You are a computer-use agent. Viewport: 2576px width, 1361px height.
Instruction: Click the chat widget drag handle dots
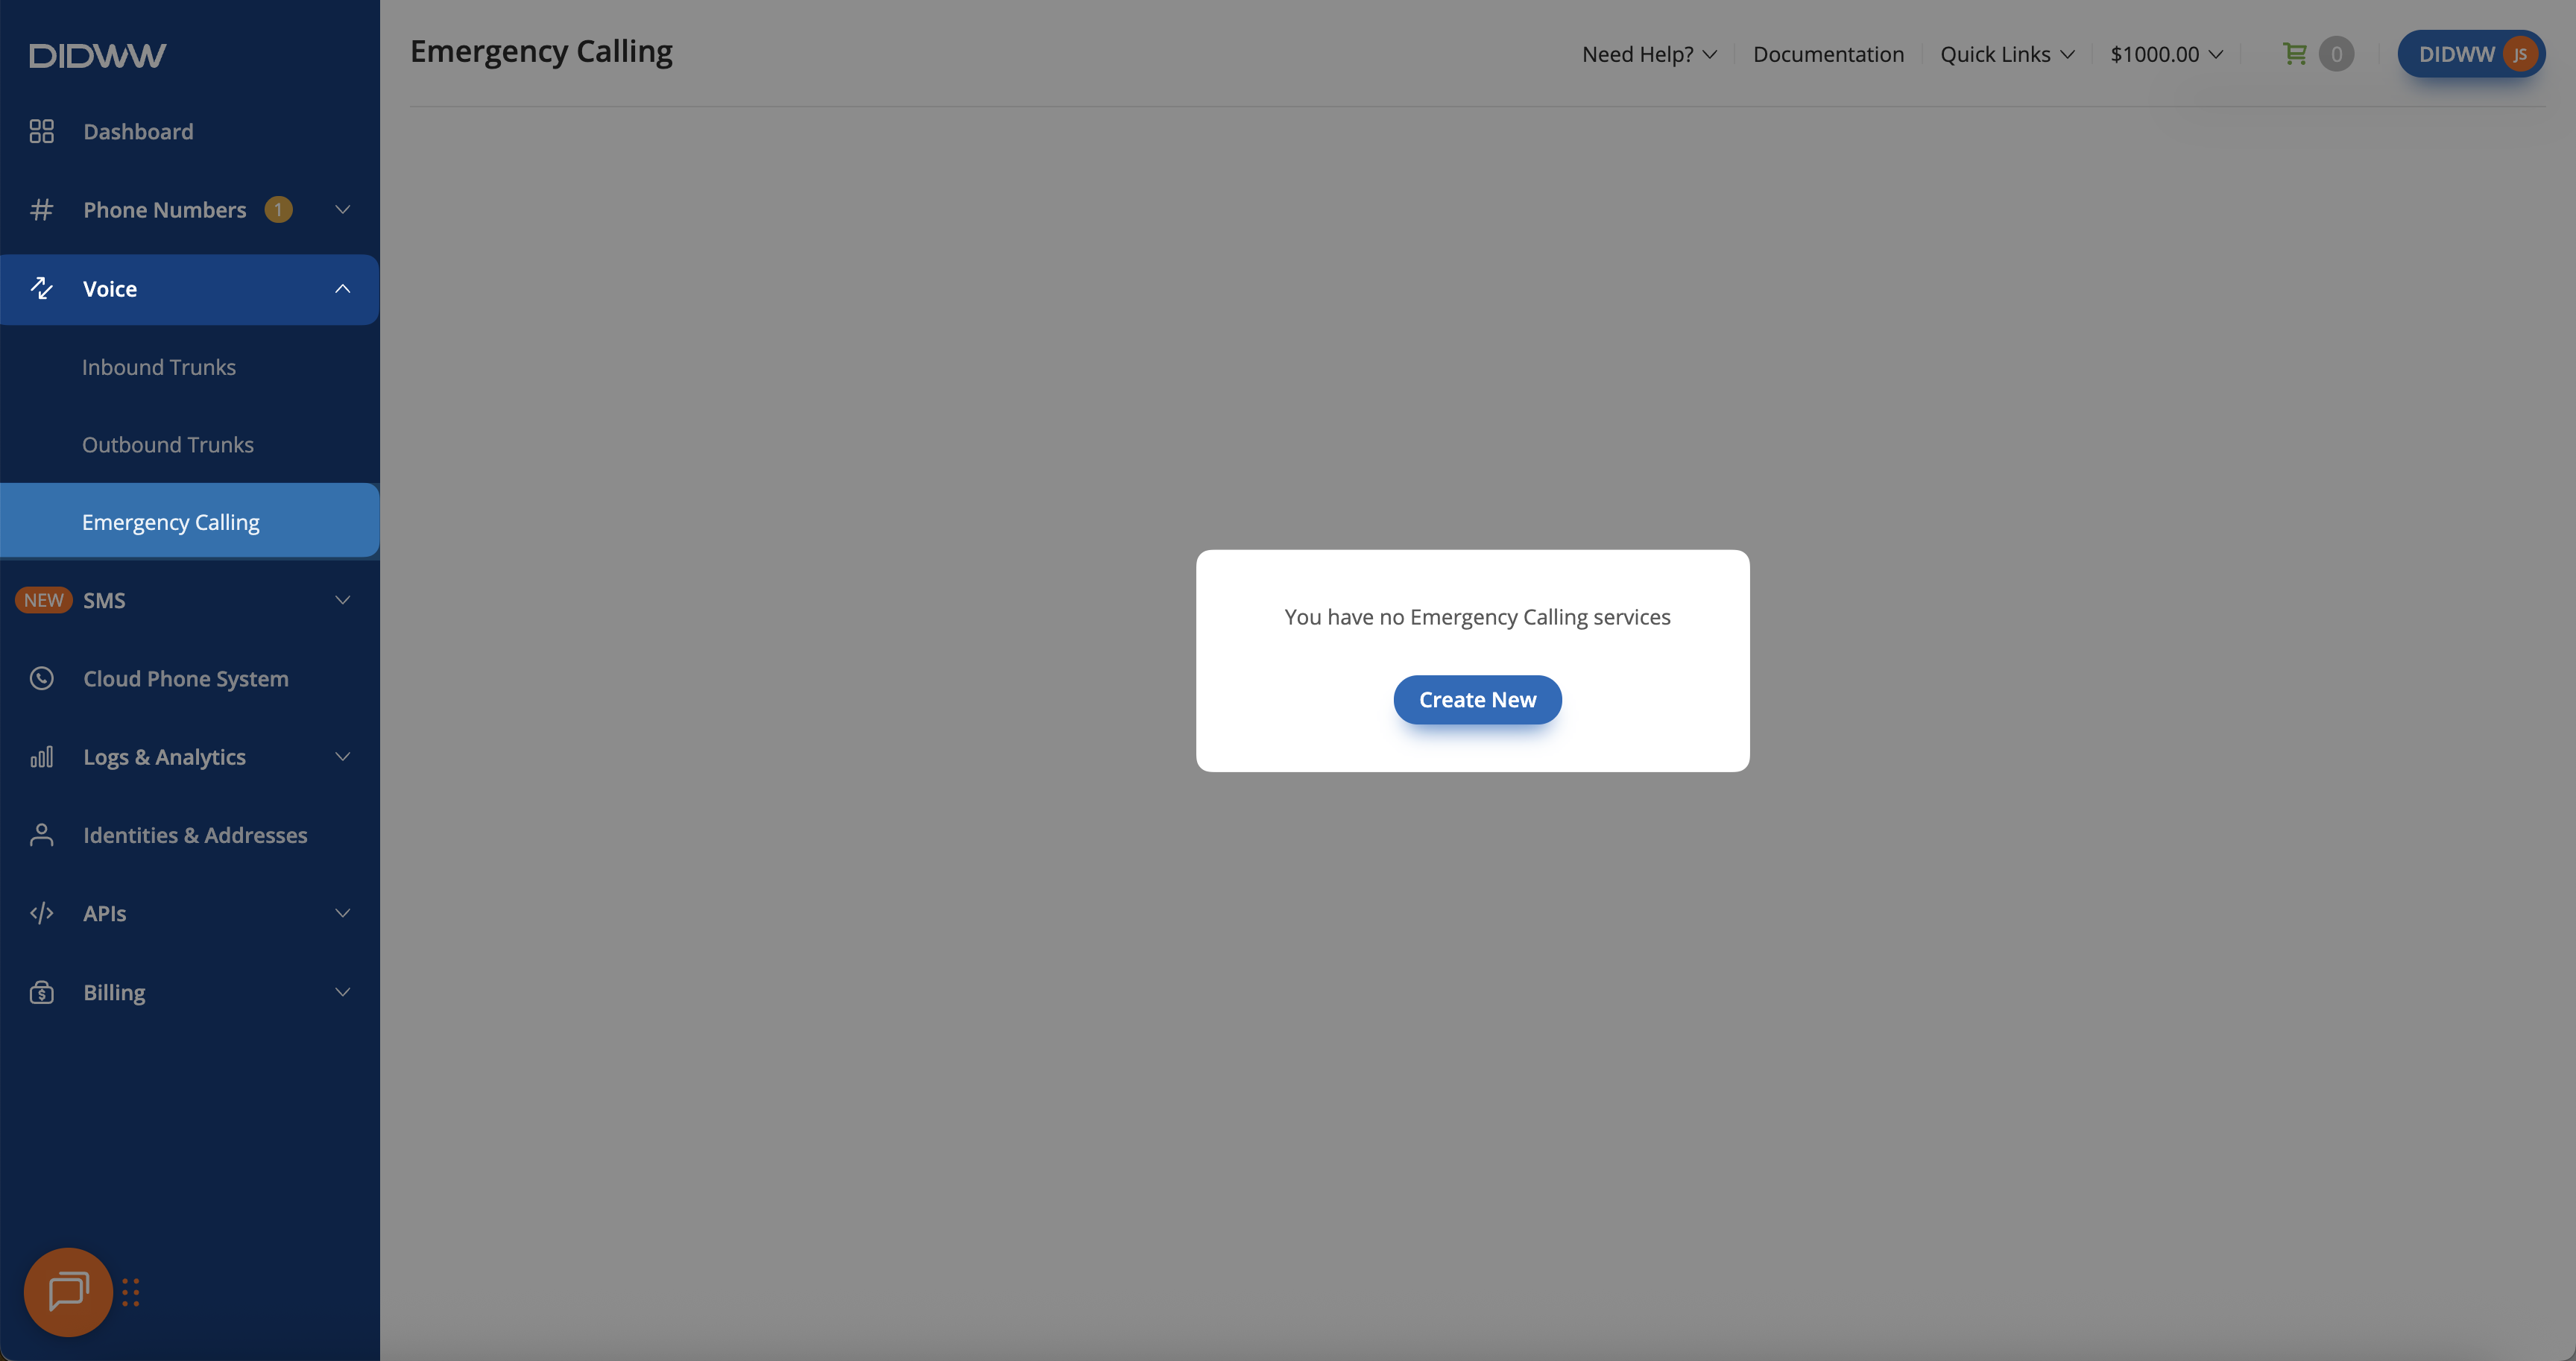(x=131, y=1292)
